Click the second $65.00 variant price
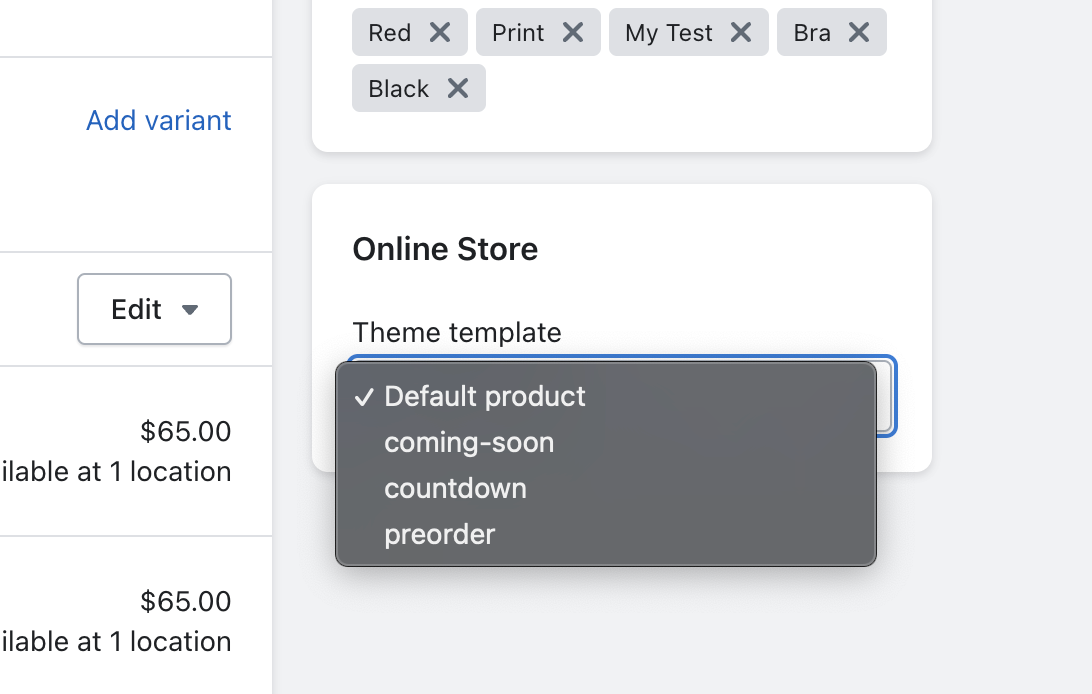Viewport: 1092px width, 694px height. coord(186,601)
